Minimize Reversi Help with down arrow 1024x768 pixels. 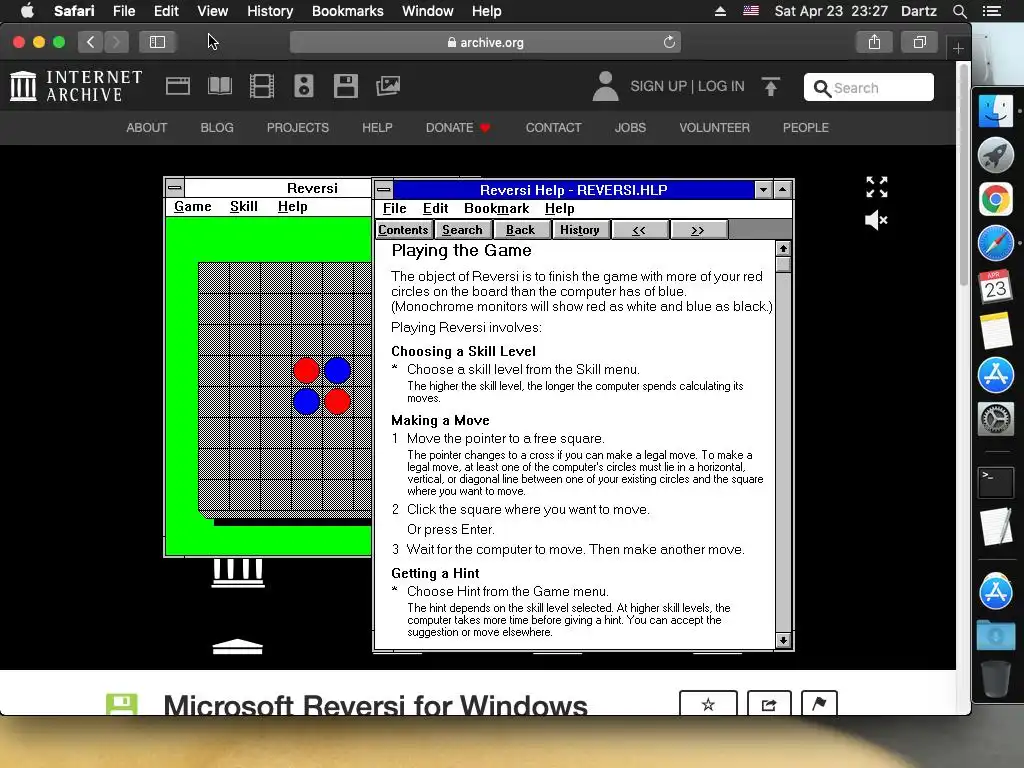[x=763, y=190]
